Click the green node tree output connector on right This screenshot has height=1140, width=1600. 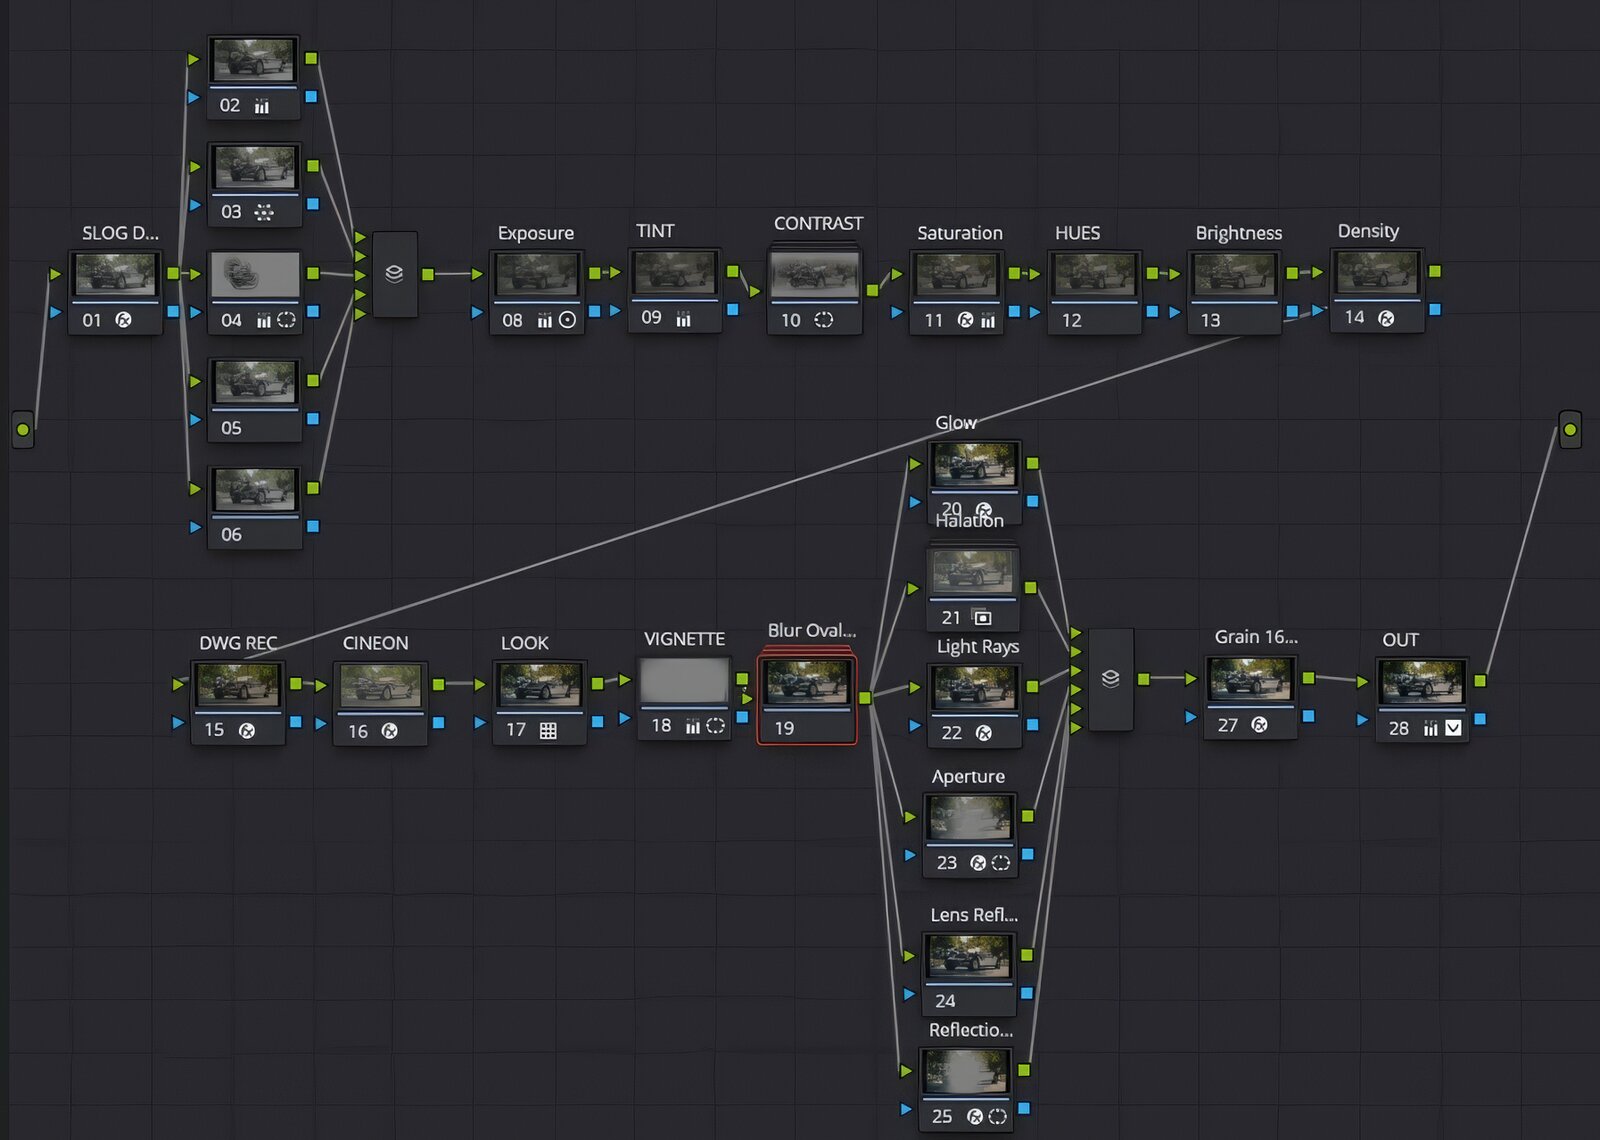[x=1570, y=429]
